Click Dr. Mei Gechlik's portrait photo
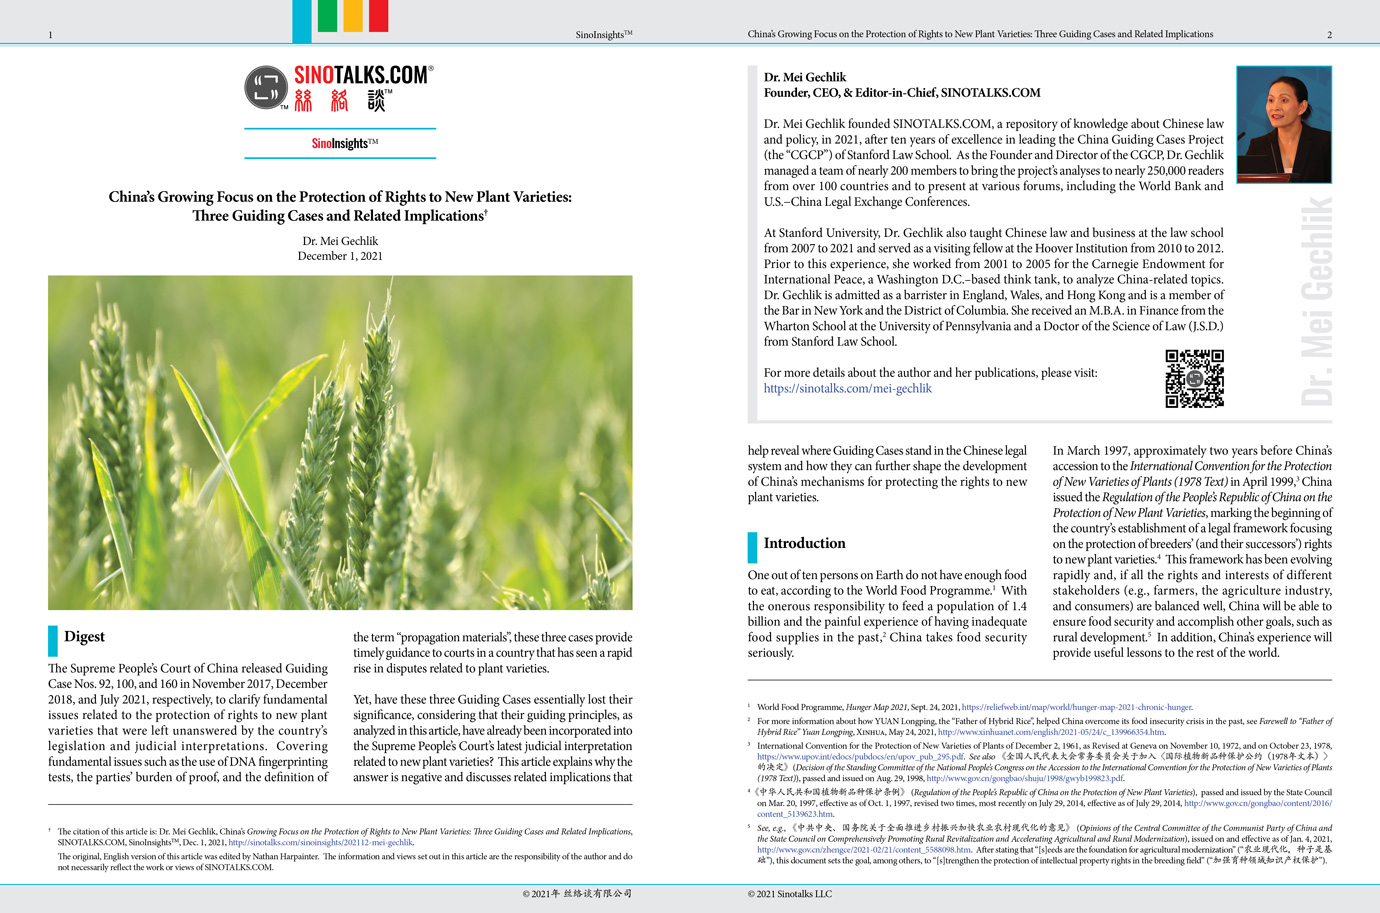 point(1284,125)
